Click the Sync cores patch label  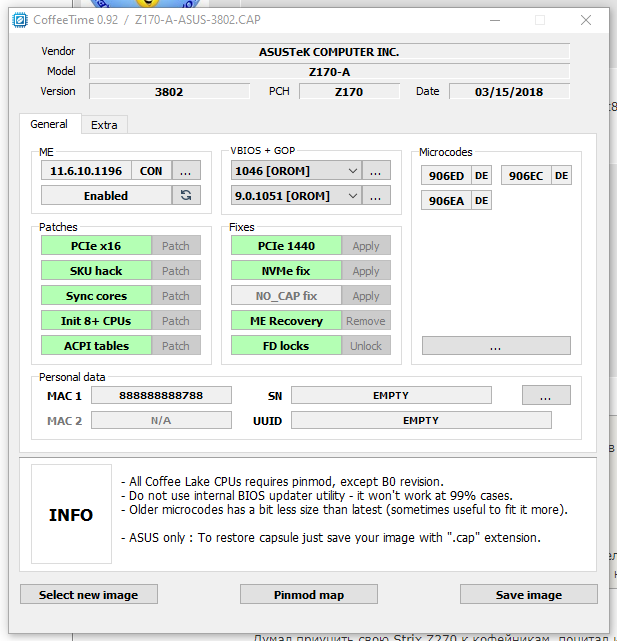tap(96, 296)
